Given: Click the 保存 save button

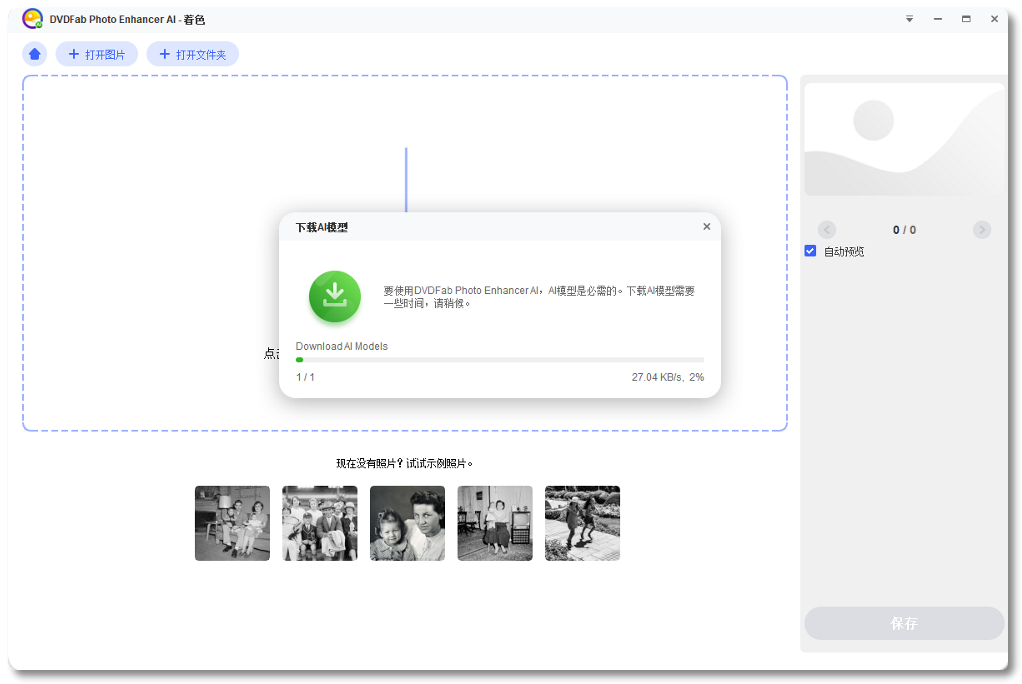Looking at the screenshot, I should (904, 623).
